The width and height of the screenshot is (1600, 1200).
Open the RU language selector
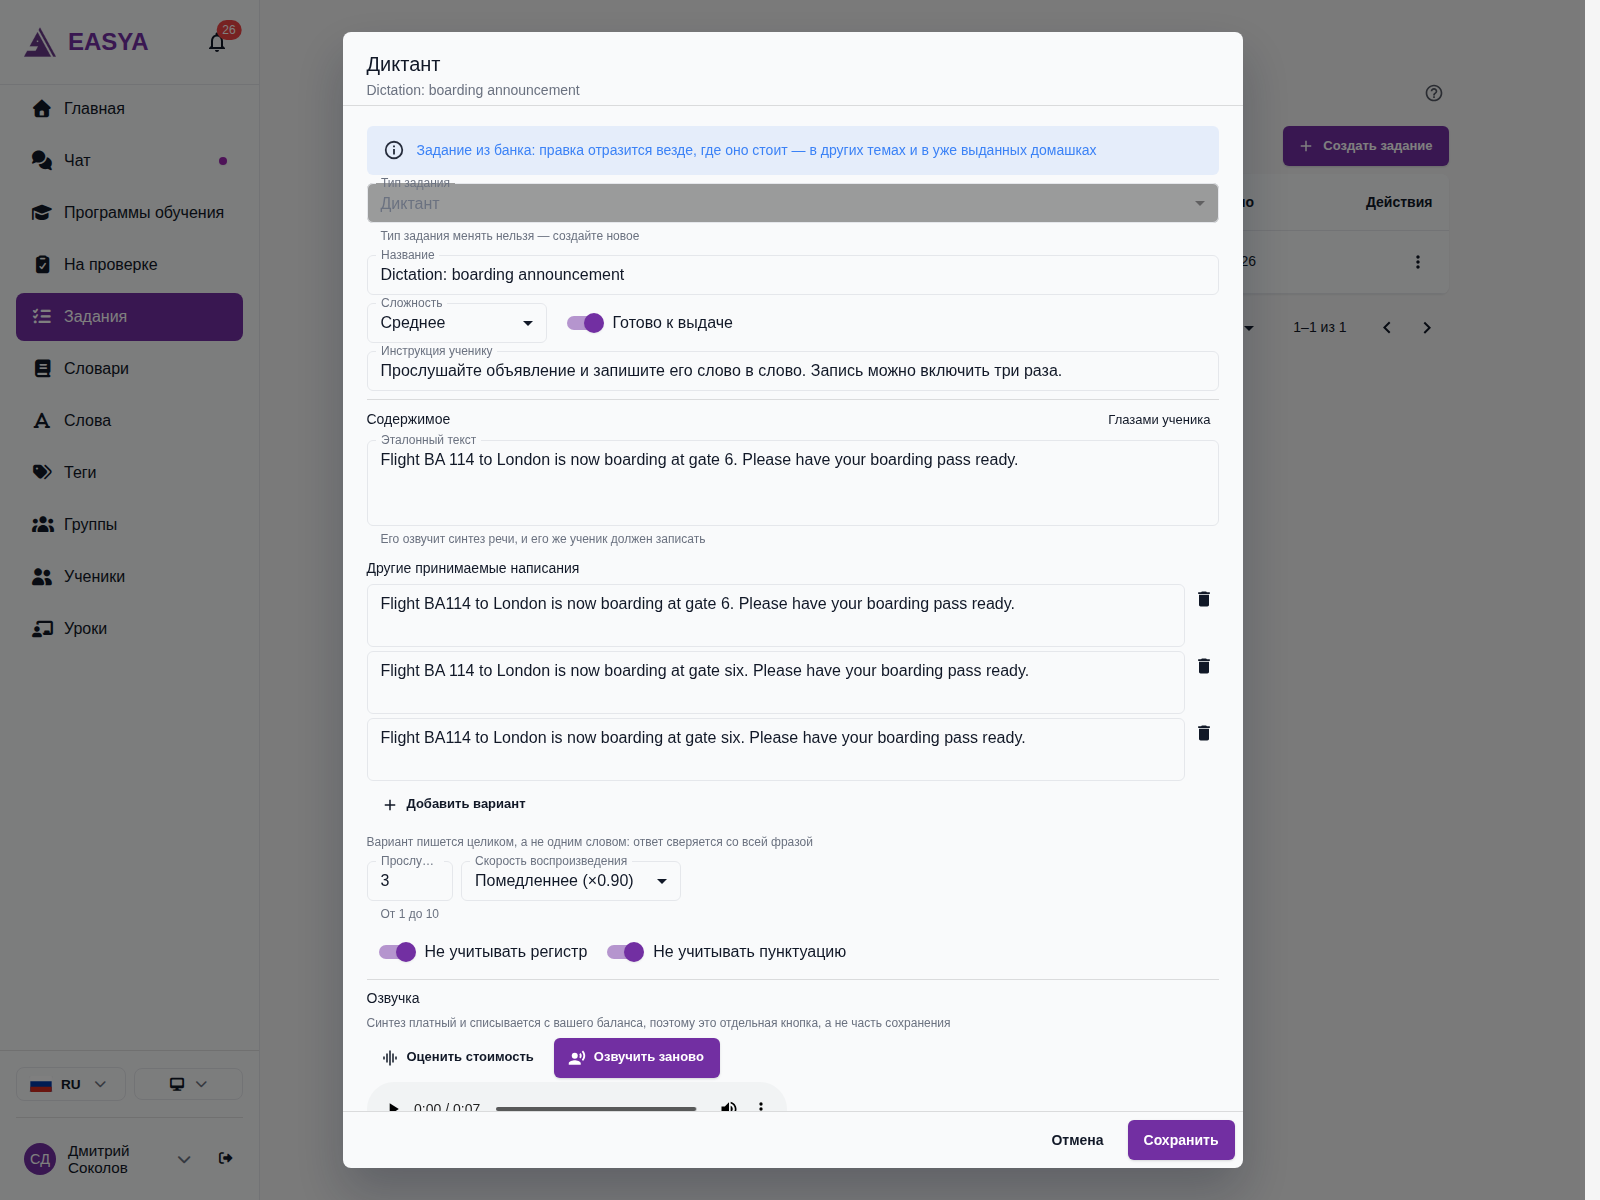[x=71, y=1084]
